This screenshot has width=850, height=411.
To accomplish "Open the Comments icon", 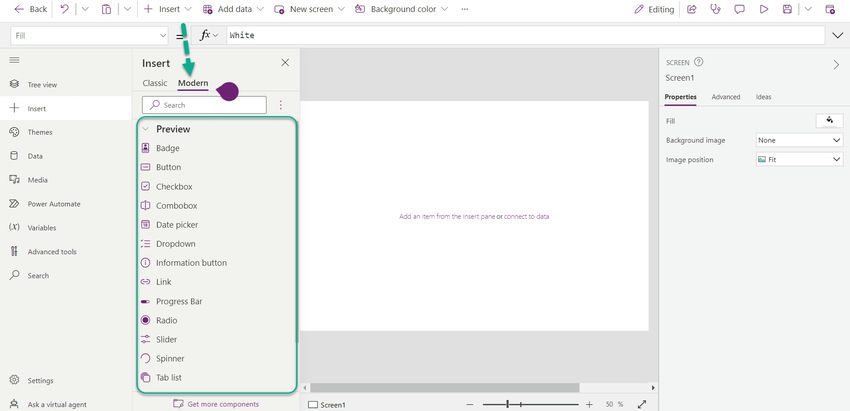I will 739,9.
